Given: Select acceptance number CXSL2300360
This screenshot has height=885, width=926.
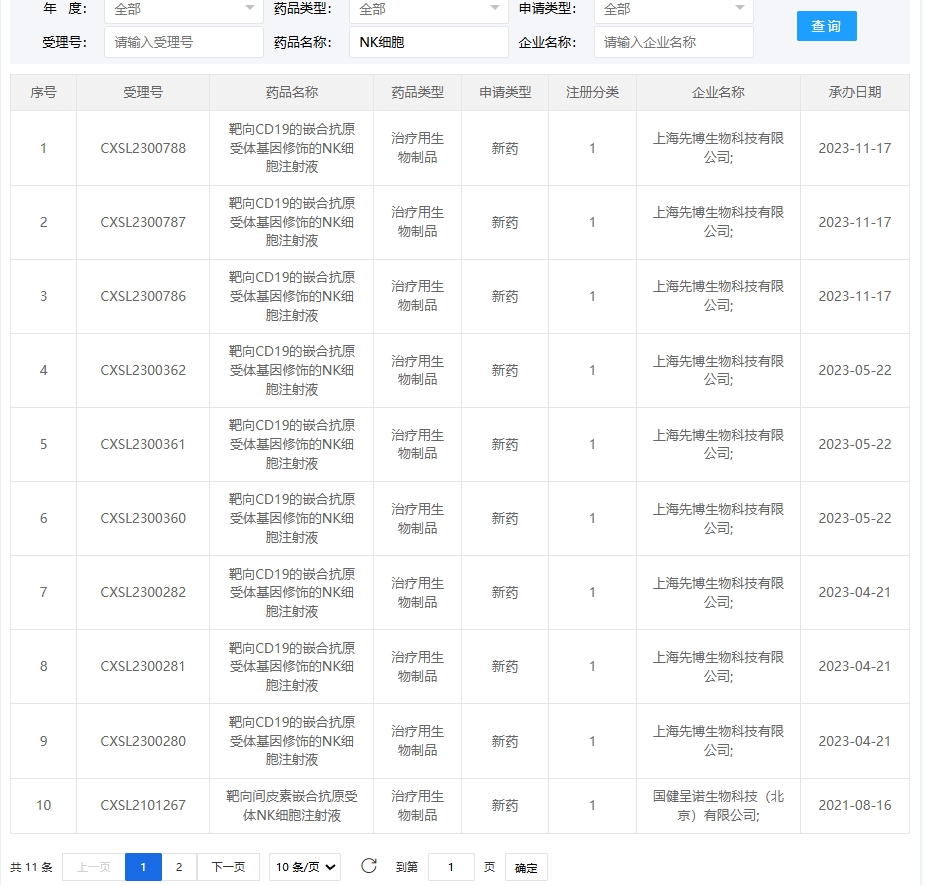Looking at the screenshot, I should tap(143, 518).
